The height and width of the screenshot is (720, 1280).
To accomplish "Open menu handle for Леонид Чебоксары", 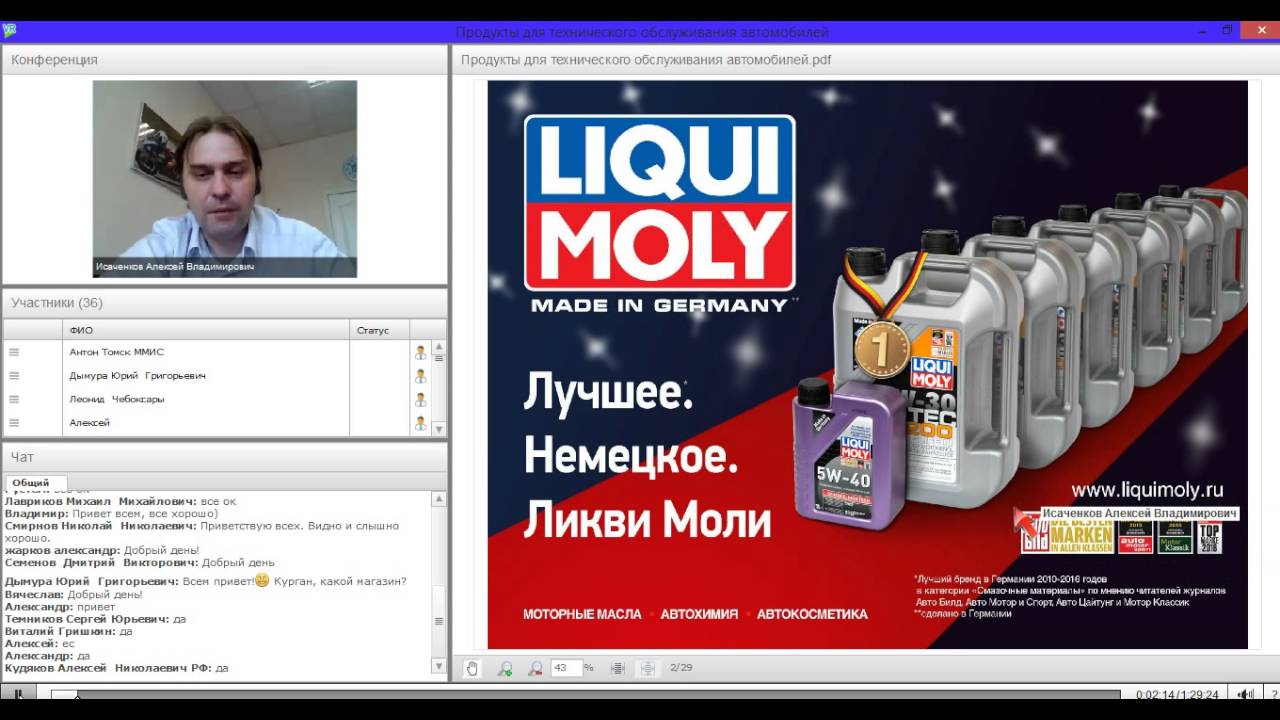I will [14, 399].
